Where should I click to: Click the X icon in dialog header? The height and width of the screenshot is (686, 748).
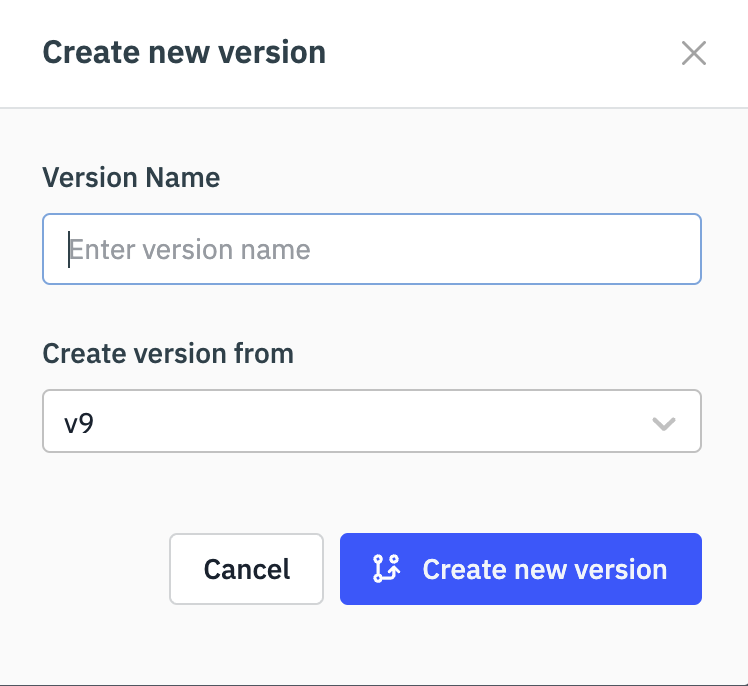click(693, 53)
